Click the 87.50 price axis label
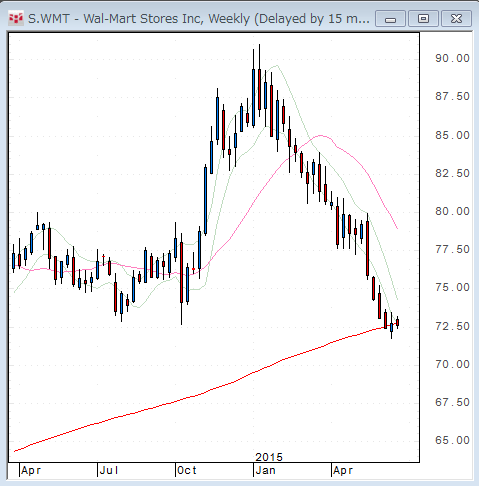 (452, 96)
